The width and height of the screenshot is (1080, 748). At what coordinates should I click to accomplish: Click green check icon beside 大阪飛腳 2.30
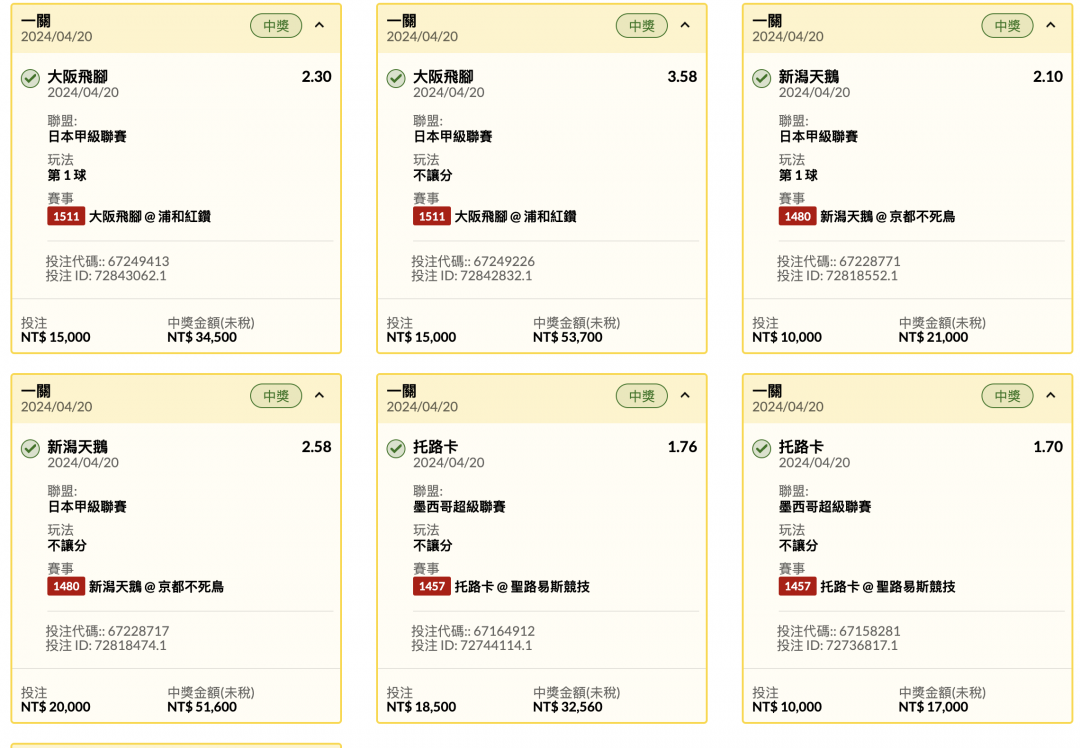30,79
